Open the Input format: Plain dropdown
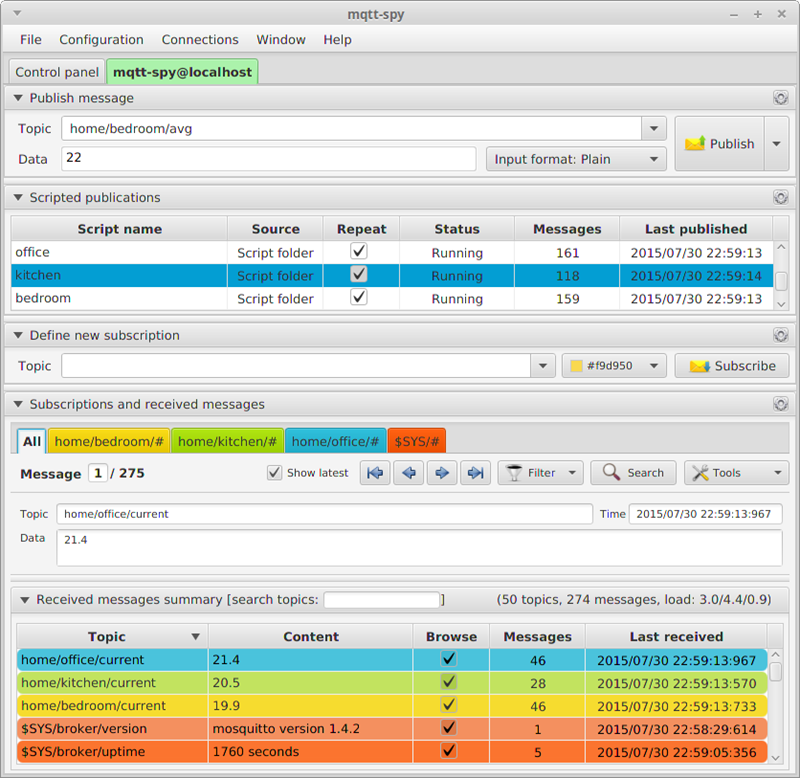 pos(576,159)
